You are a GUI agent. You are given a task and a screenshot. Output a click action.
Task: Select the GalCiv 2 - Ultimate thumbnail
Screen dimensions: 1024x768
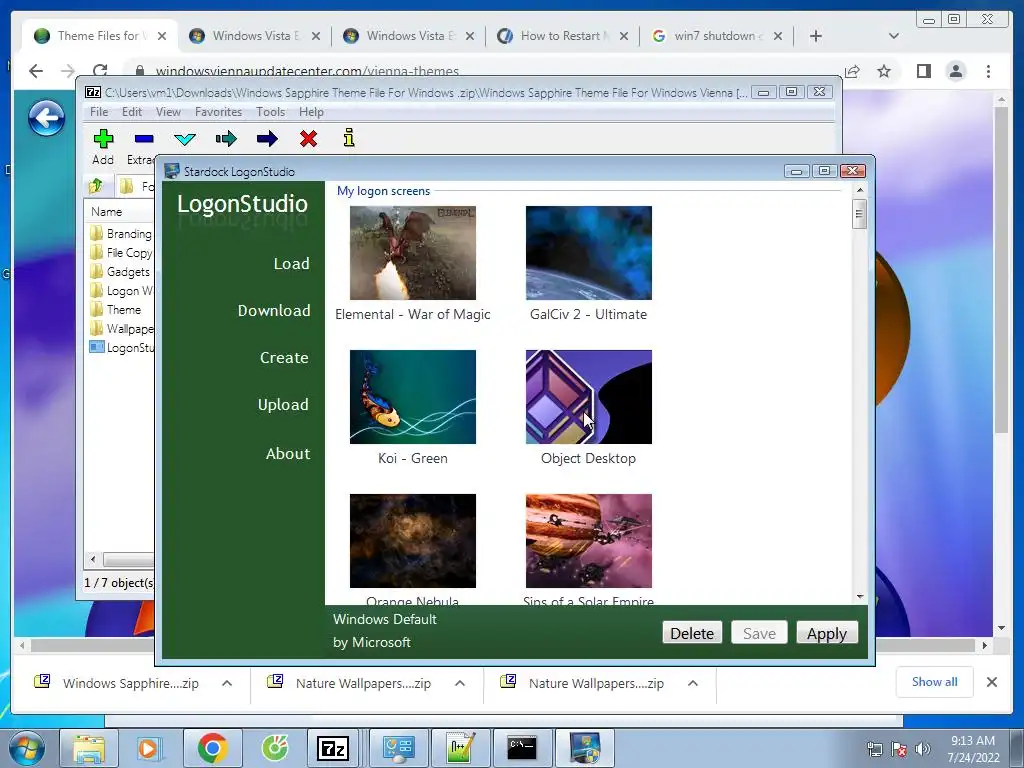click(588, 253)
